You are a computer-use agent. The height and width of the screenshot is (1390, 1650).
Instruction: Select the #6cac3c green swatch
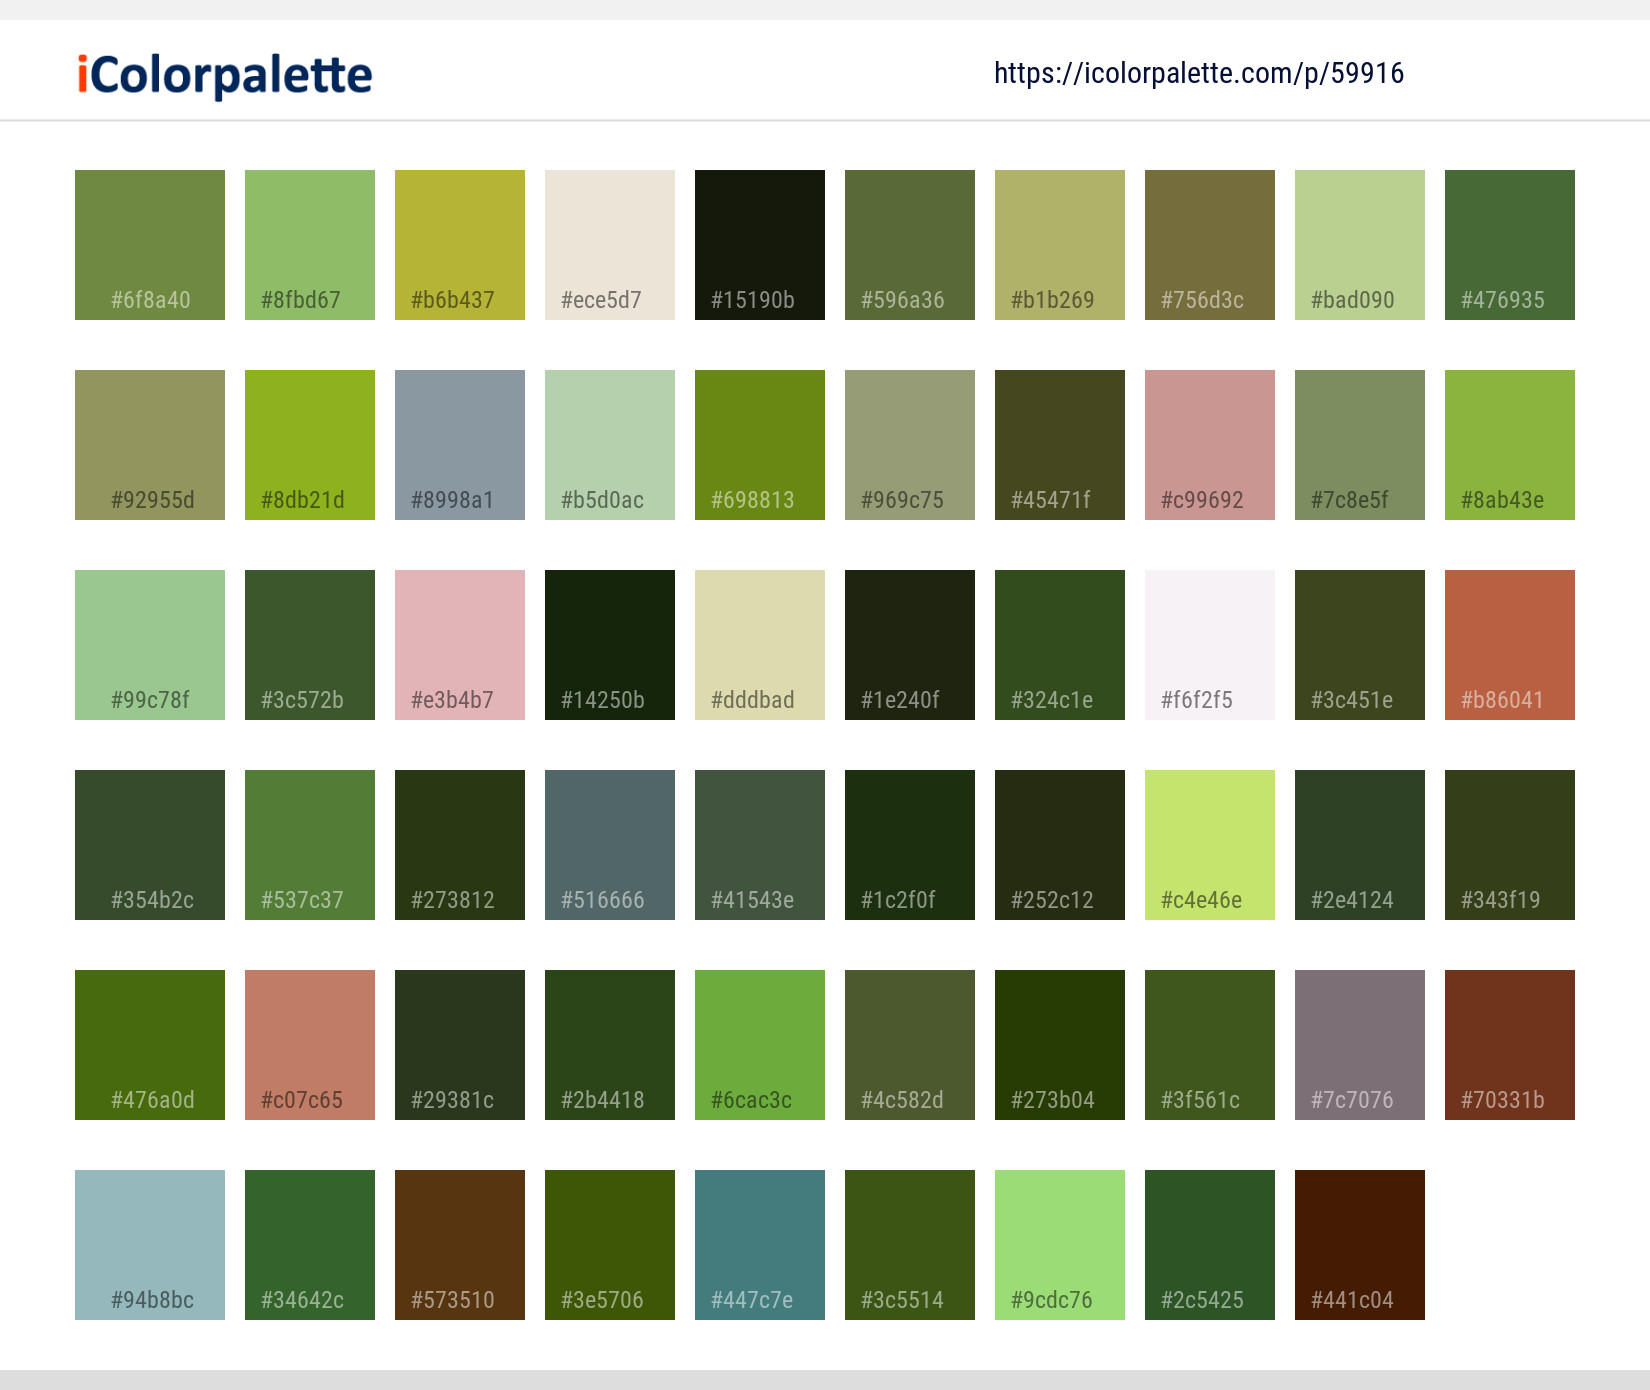[760, 1045]
